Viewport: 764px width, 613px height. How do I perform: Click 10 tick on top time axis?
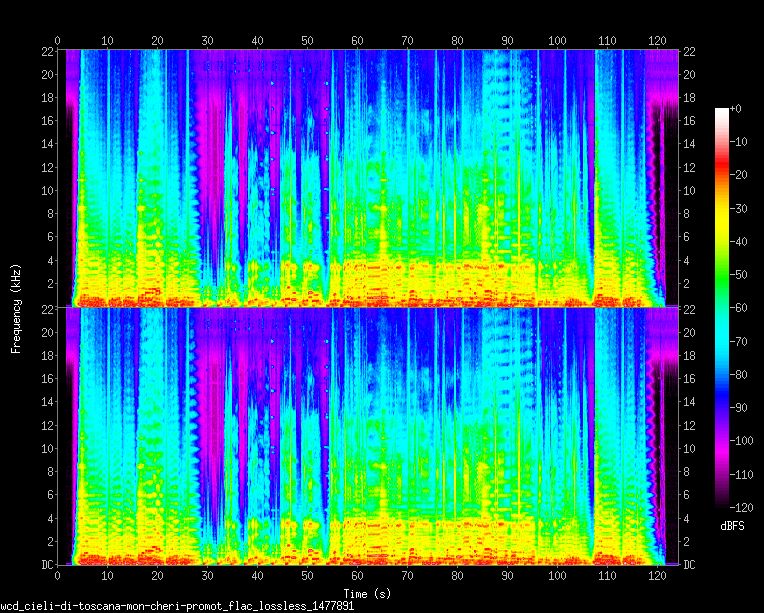pyautogui.click(x=108, y=40)
